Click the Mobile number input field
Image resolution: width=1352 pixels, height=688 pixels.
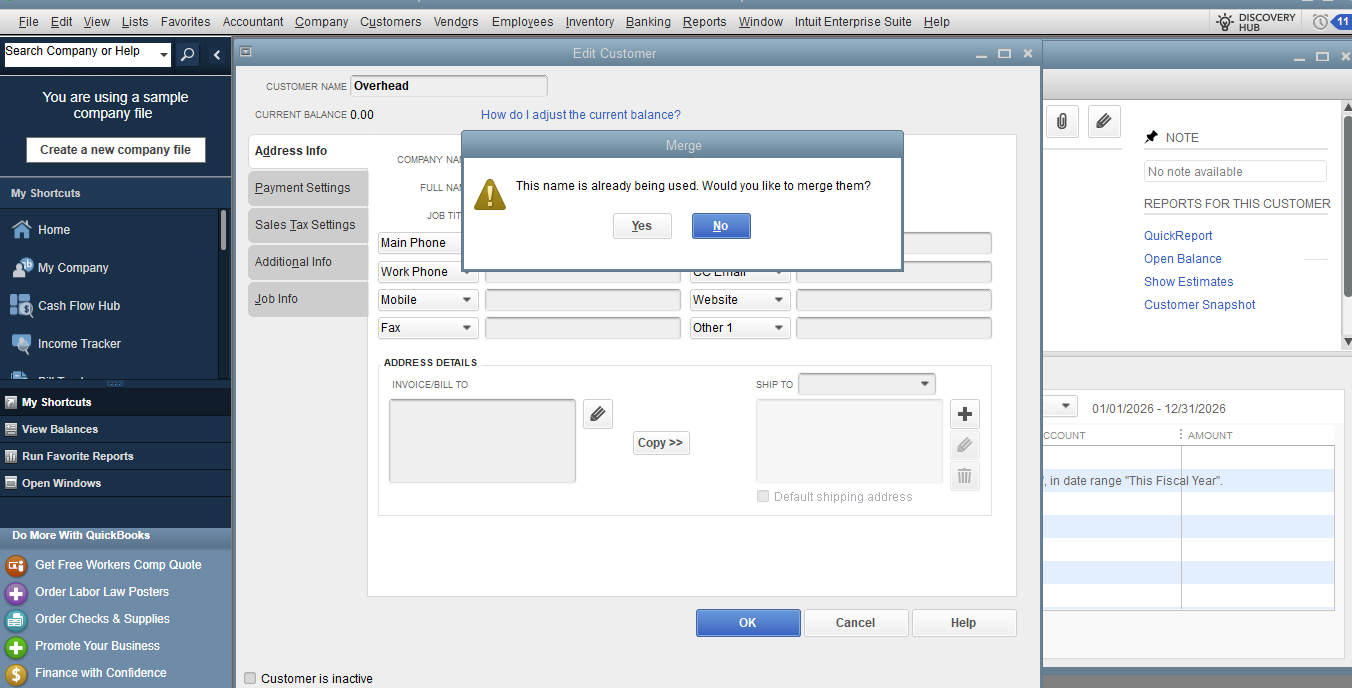click(583, 300)
